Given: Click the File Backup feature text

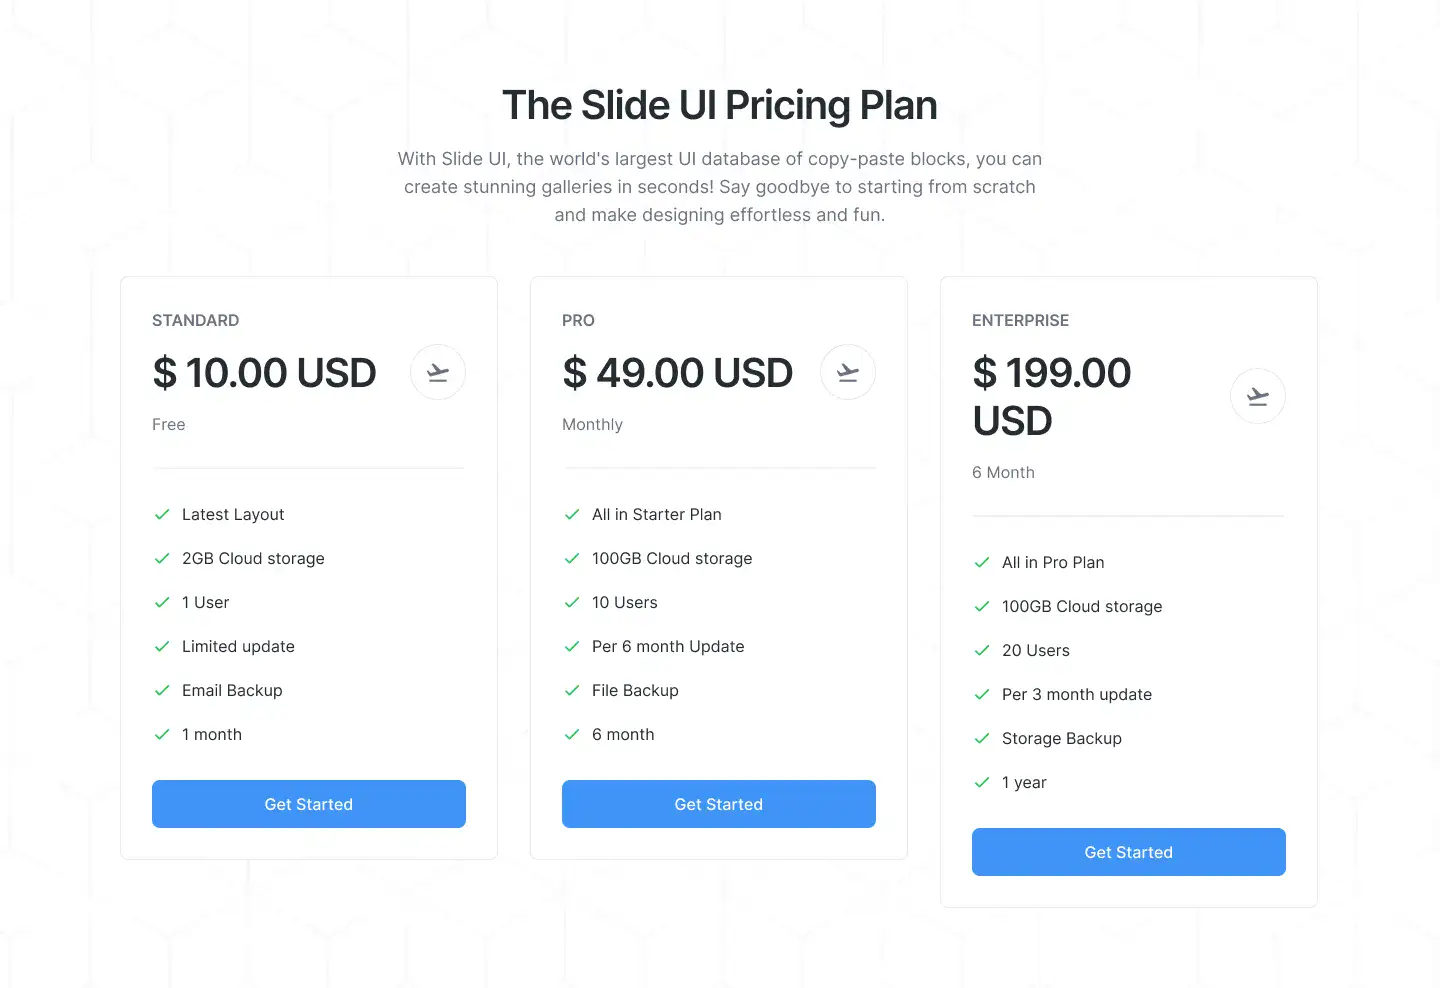Looking at the screenshot, I should [x=635, y=690].
